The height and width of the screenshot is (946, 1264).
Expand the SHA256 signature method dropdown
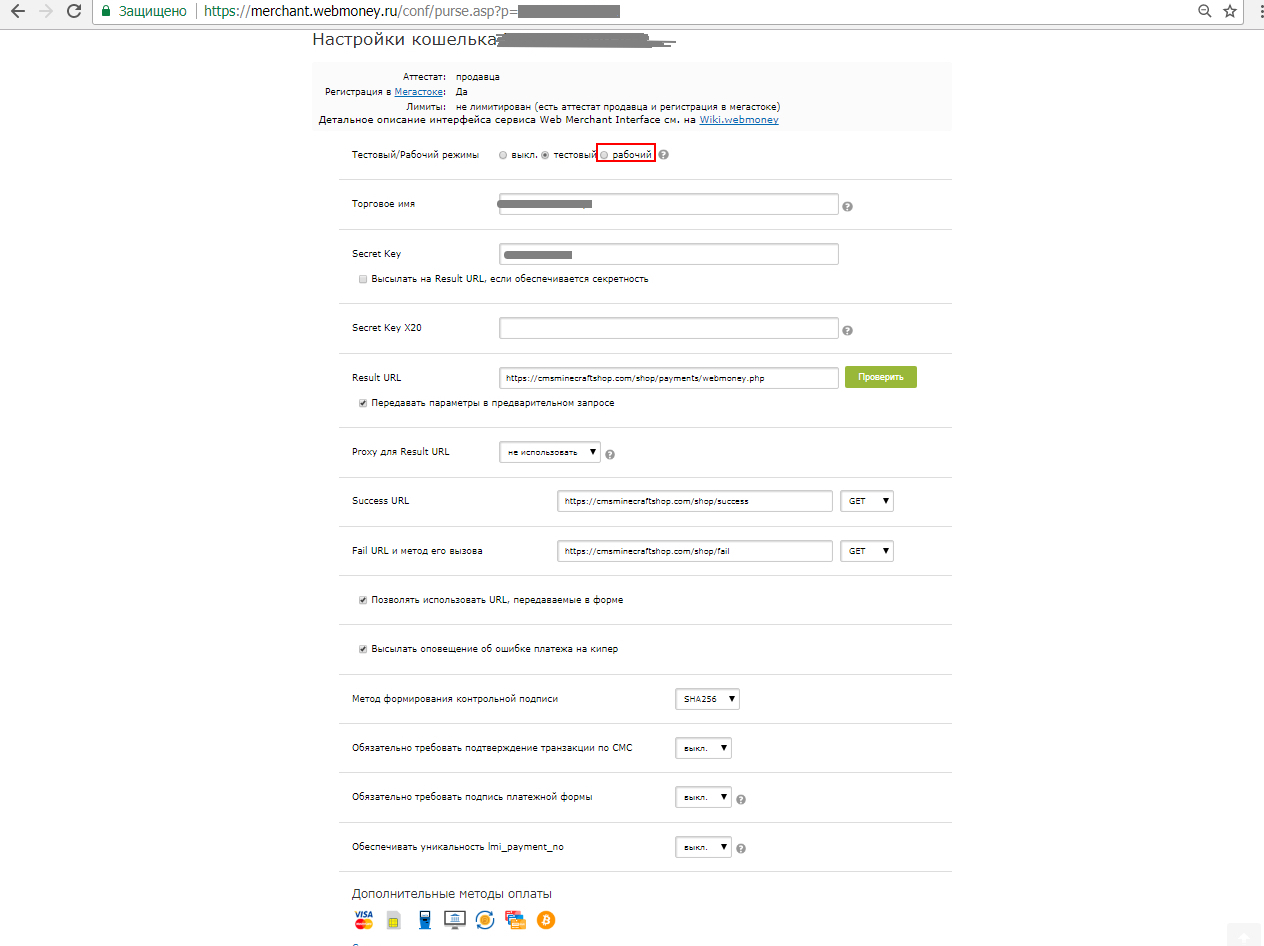pyautogui.click(x=707, y=699)
